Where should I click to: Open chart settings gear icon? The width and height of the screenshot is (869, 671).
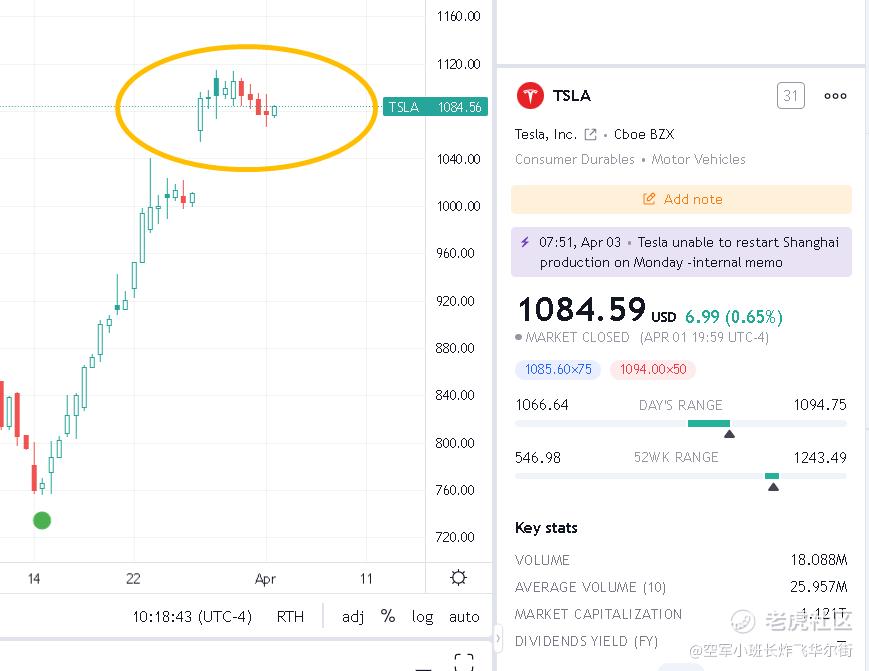[x=458, y=578]
